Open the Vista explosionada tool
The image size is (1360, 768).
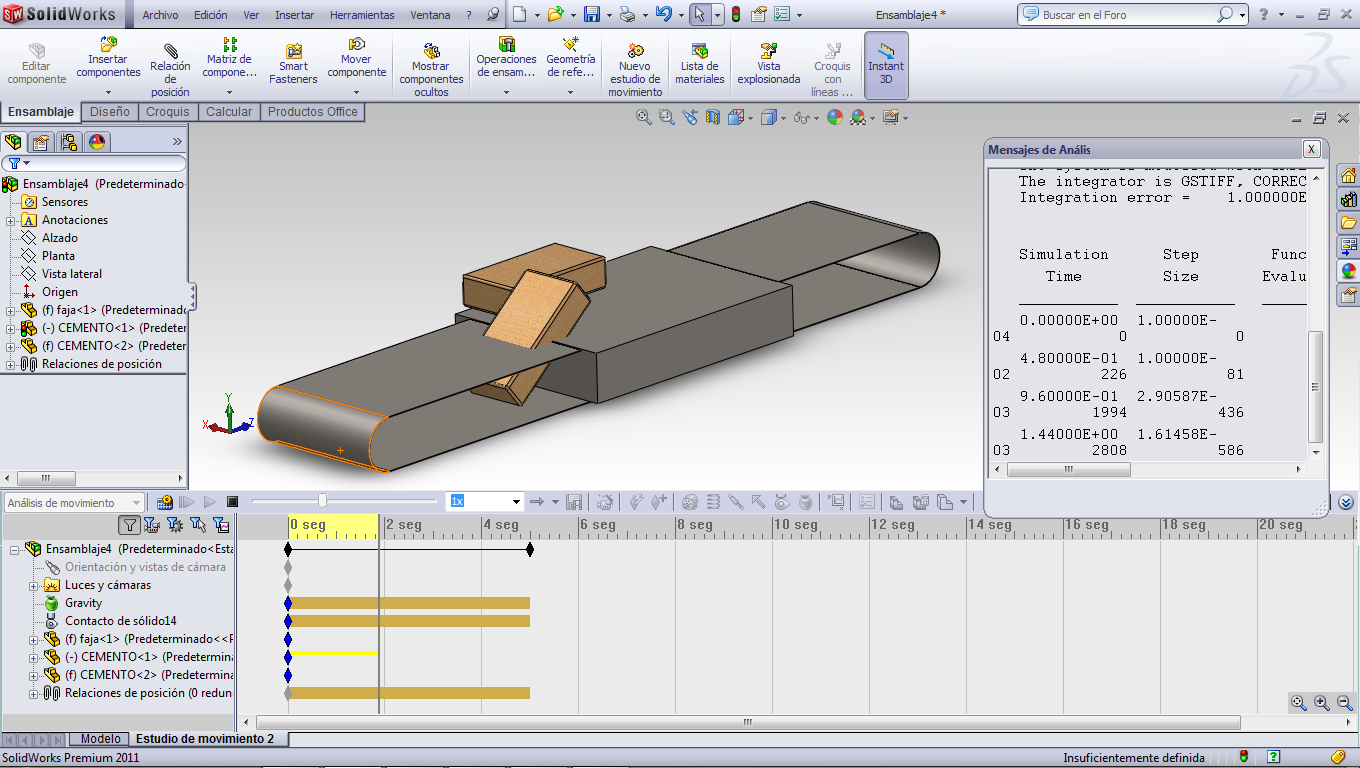pyautogui.click(x=769, y=64)
